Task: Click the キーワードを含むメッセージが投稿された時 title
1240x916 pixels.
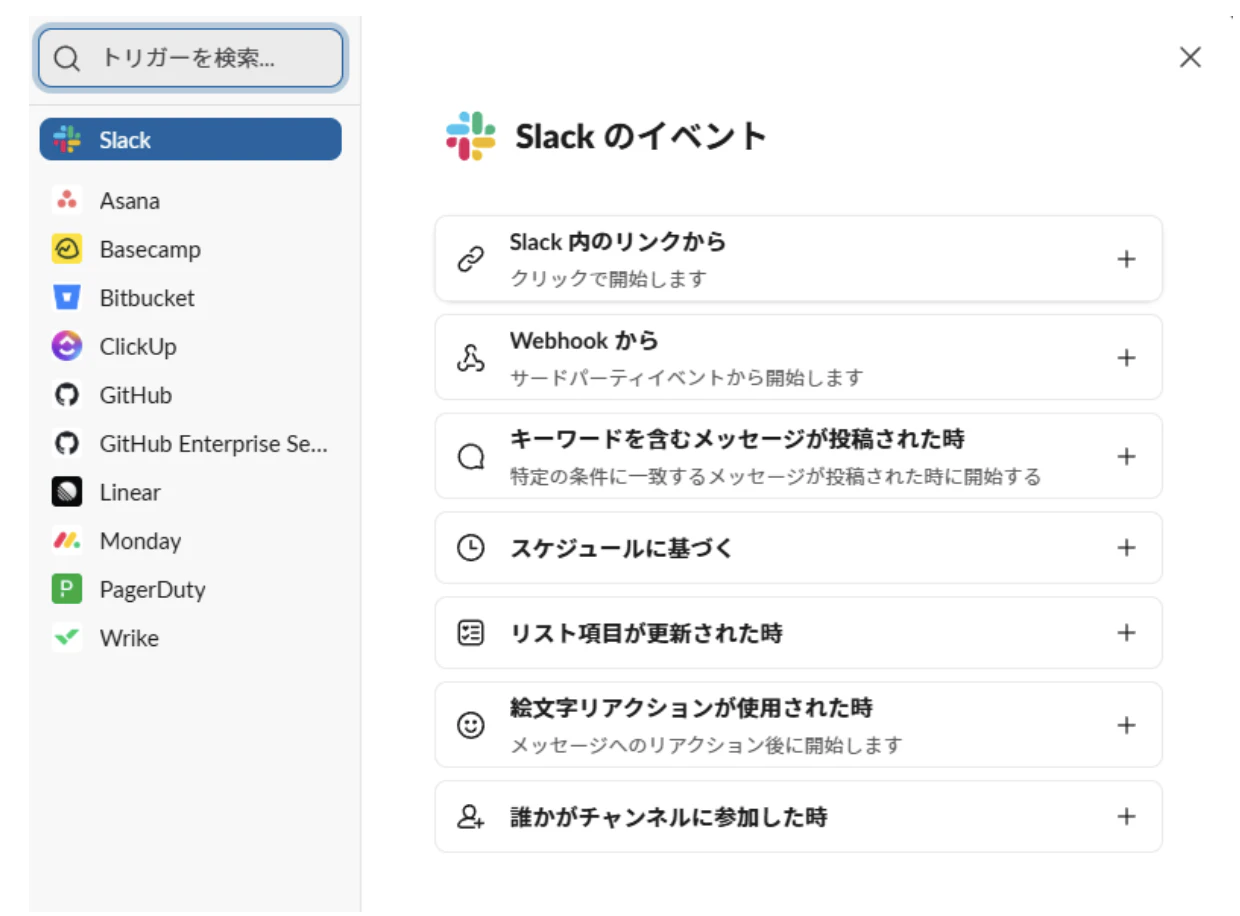Action: 737,439
